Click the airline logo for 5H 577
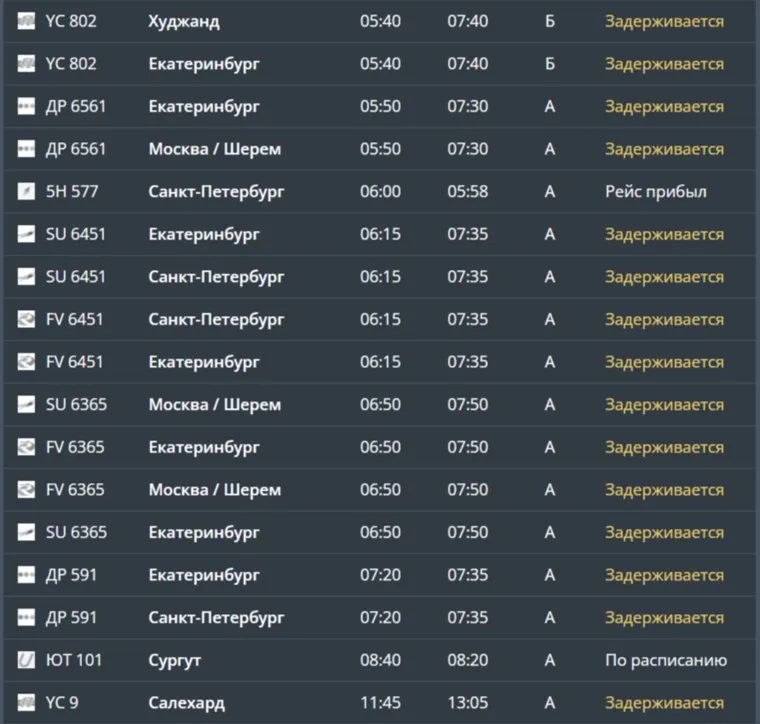Viewport: 760px width, 724px height. coord(26,191)
